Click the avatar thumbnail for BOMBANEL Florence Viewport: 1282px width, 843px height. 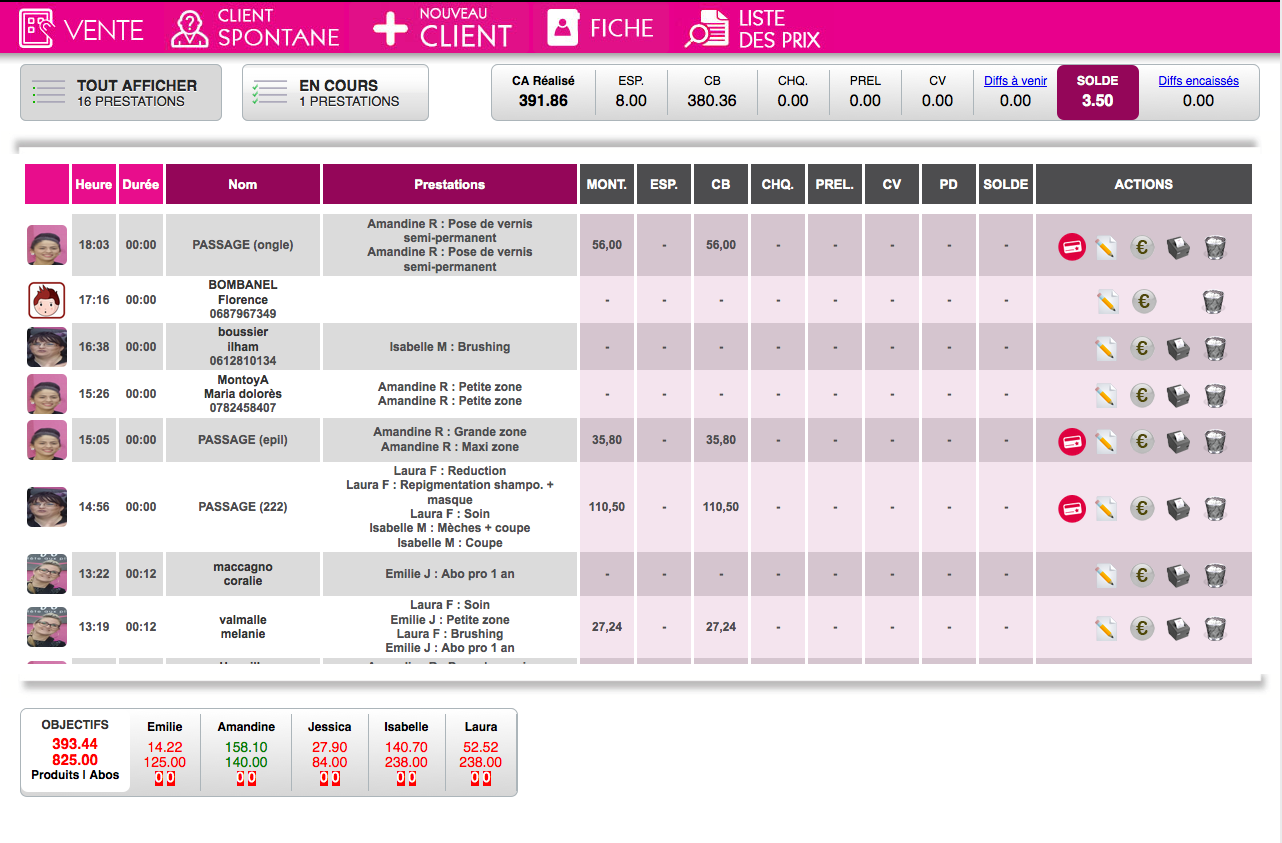click(46, 300)
